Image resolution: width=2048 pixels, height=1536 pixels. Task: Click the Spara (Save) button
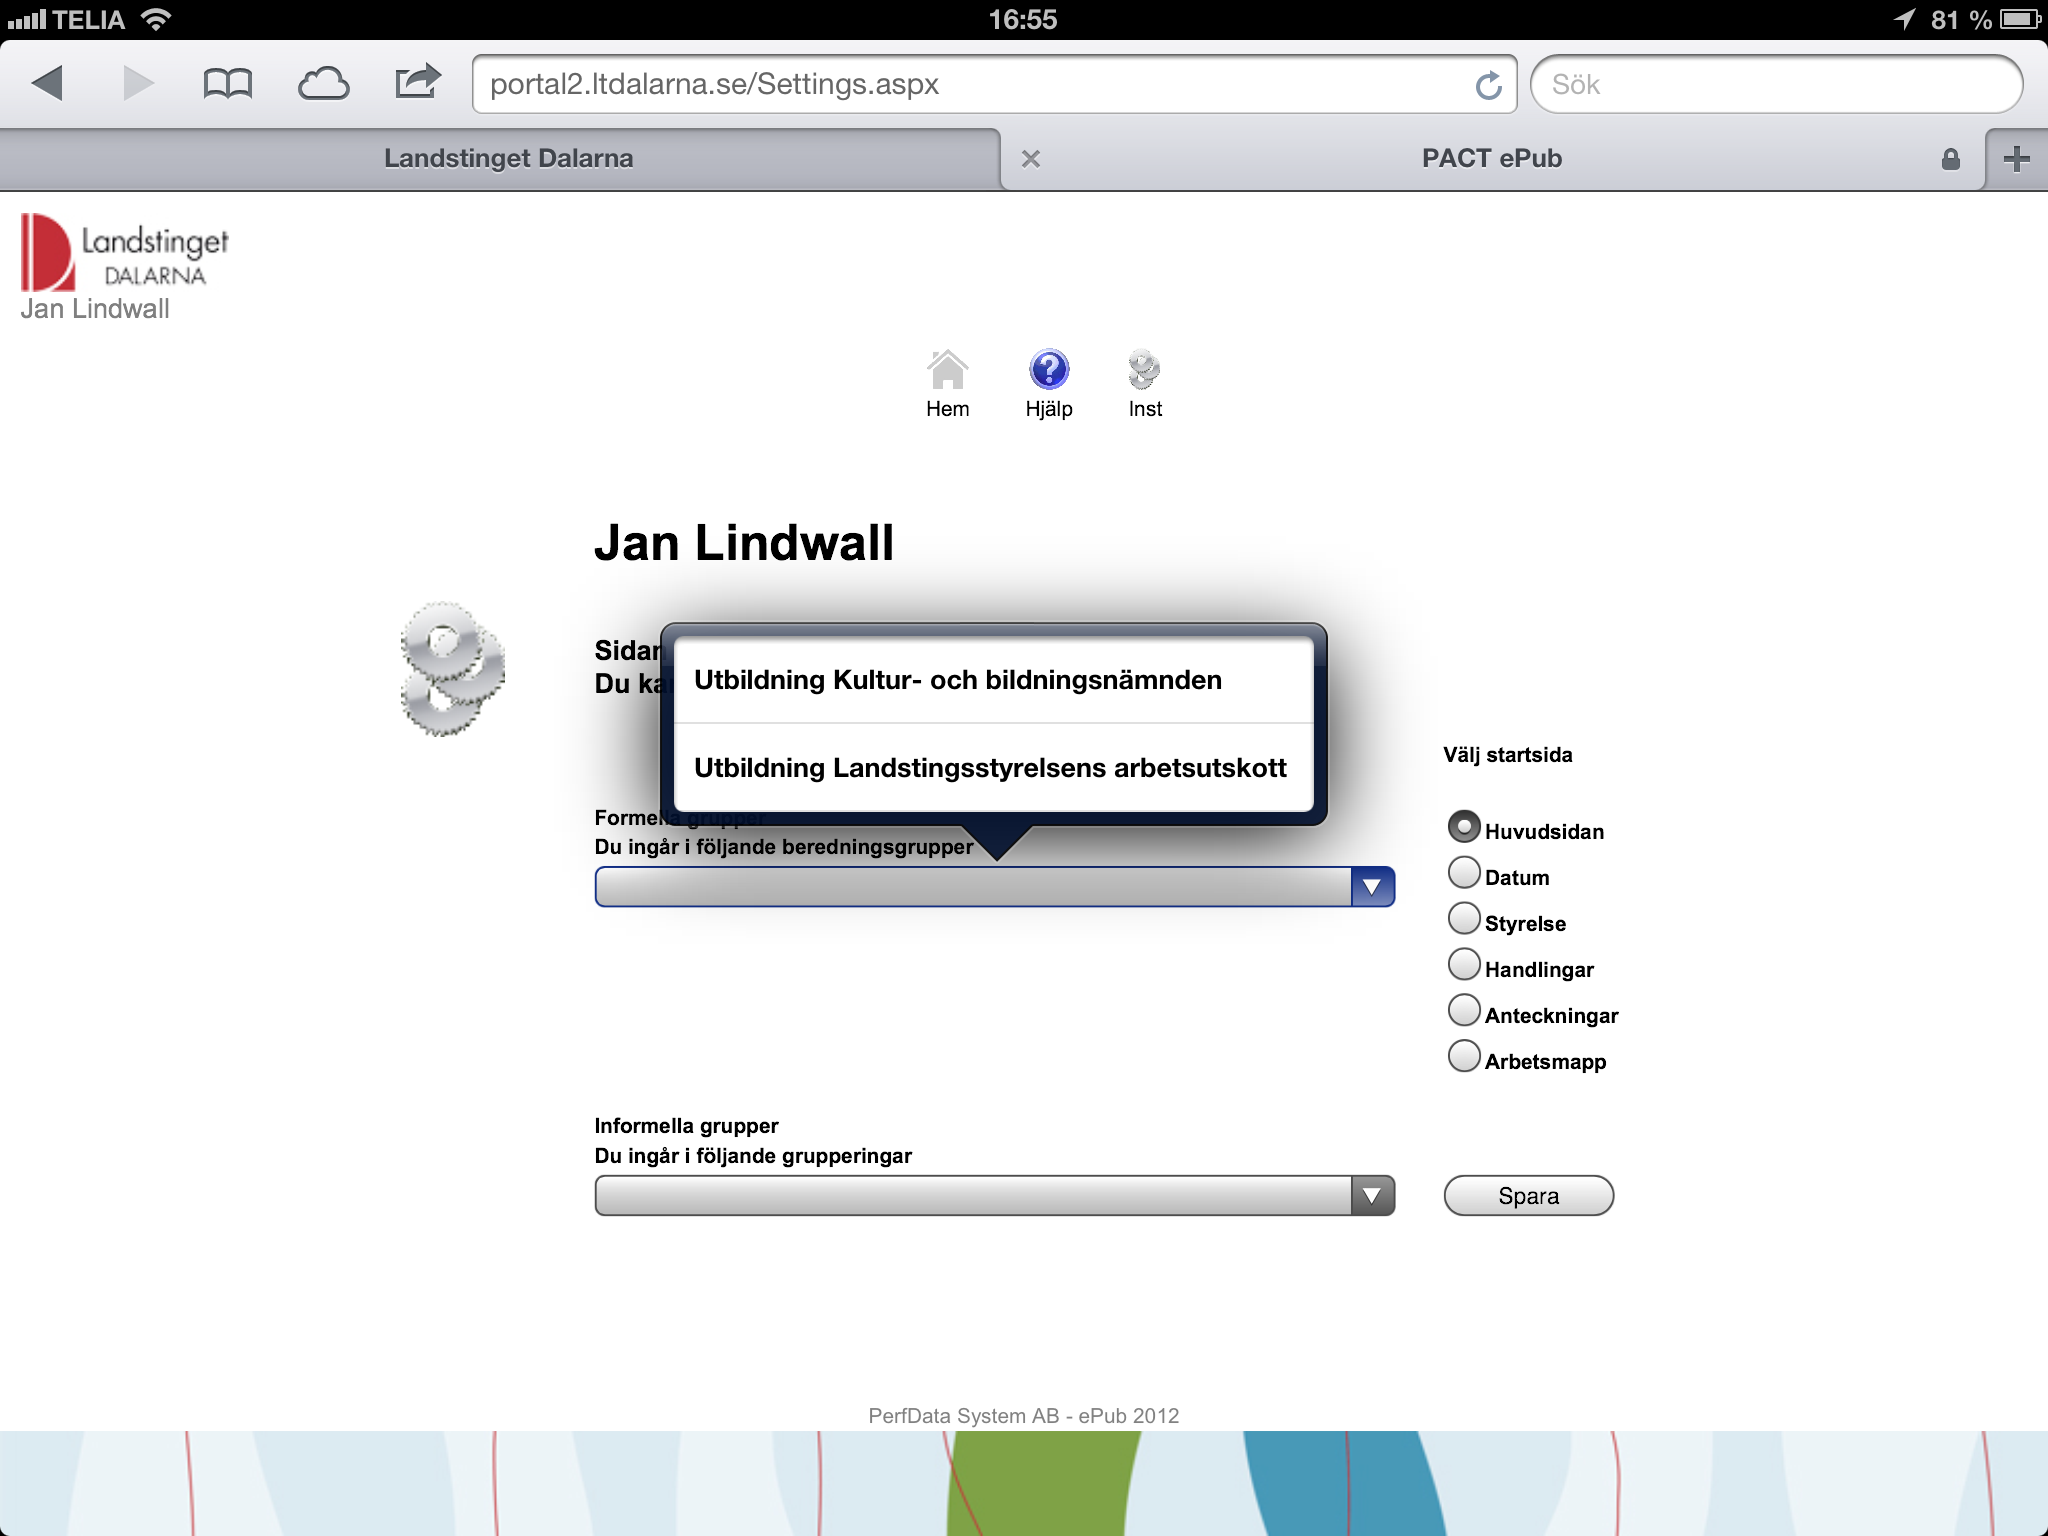tap(1527, 1196)
